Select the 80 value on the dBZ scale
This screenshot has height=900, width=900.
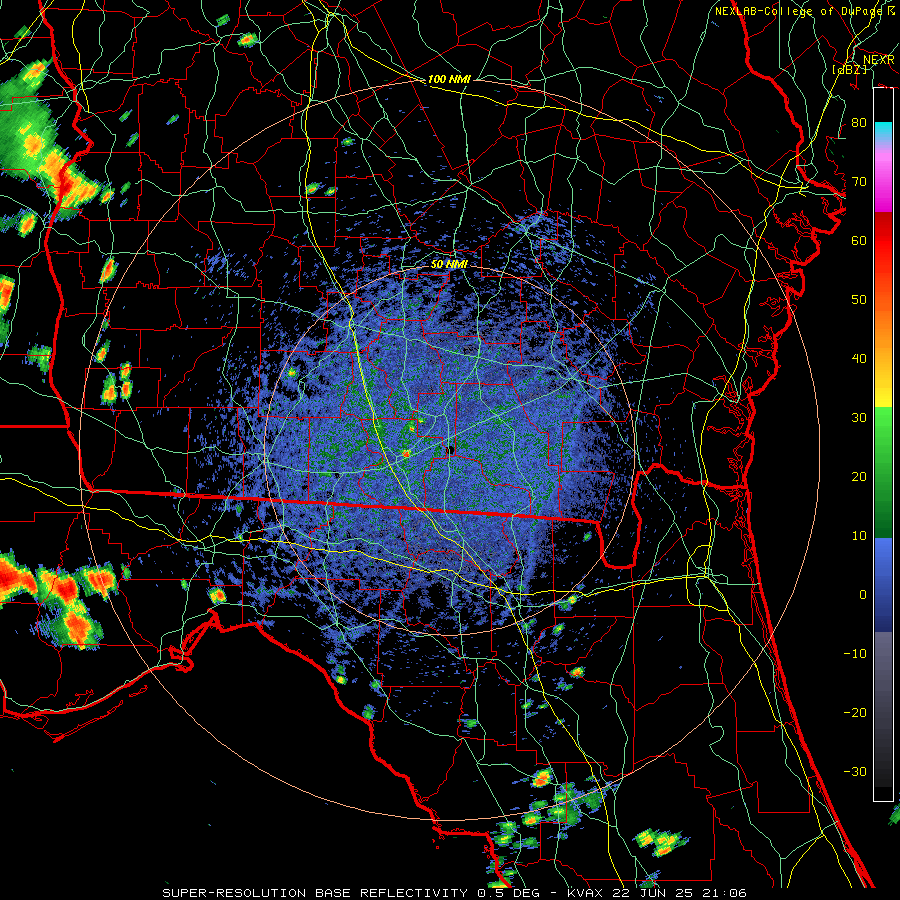(859, 122)
